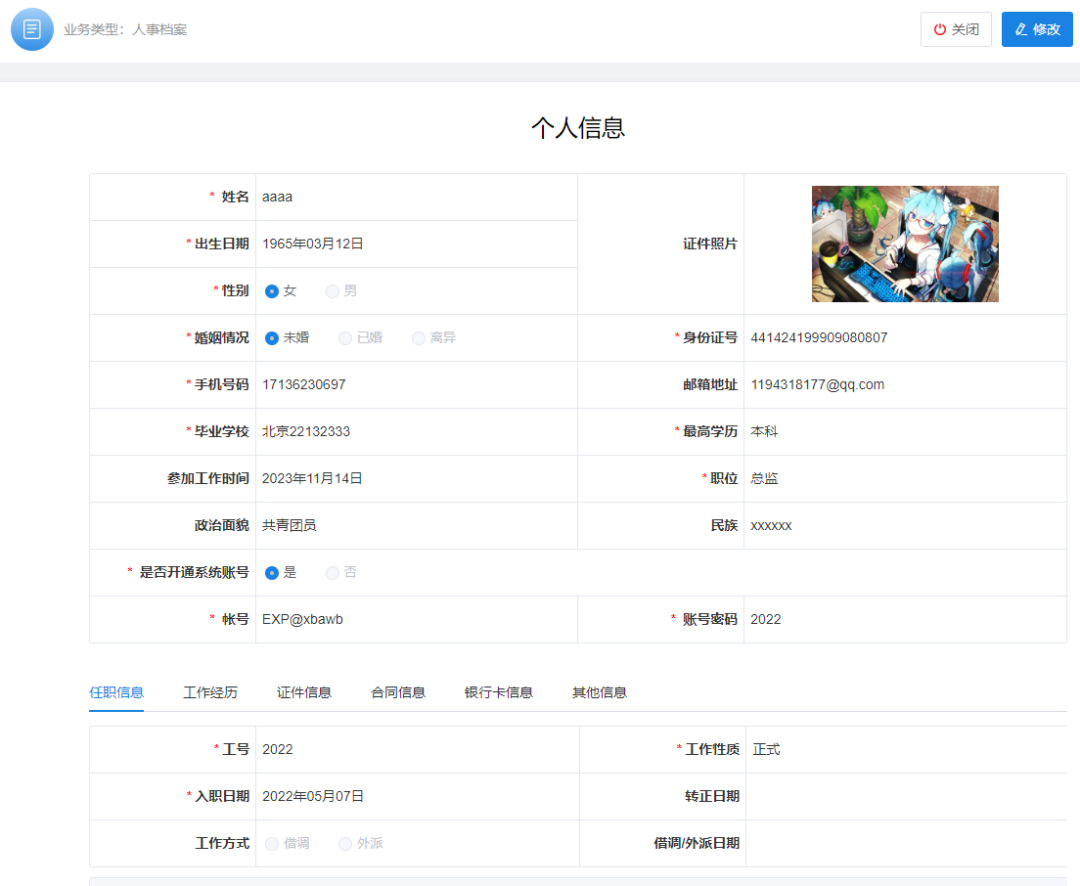The width and height of the screenshot is (1080, 886).
Task: Click ID number 441424199909080807
Action: point(819,338)
